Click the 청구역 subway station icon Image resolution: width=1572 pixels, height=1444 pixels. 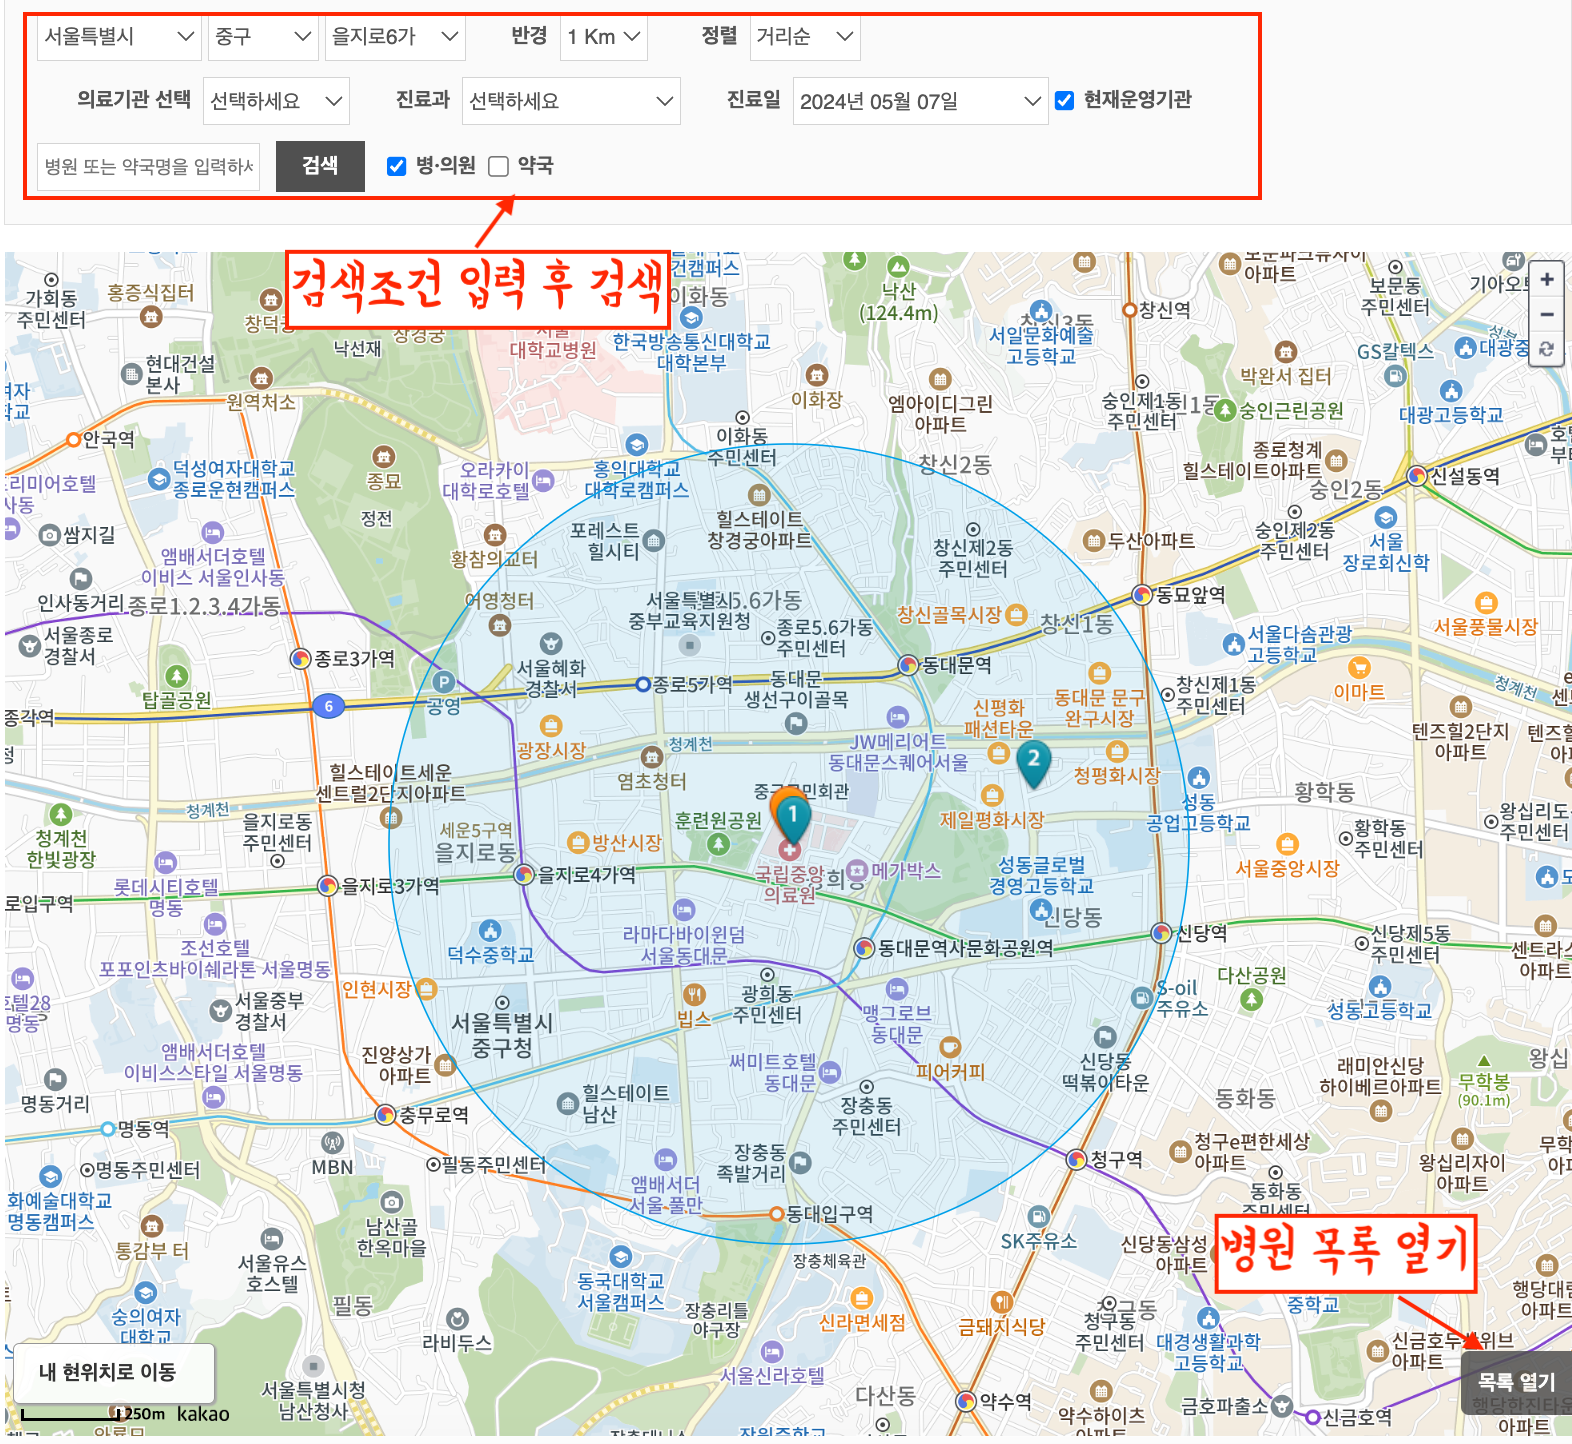pos(1076,1159)
